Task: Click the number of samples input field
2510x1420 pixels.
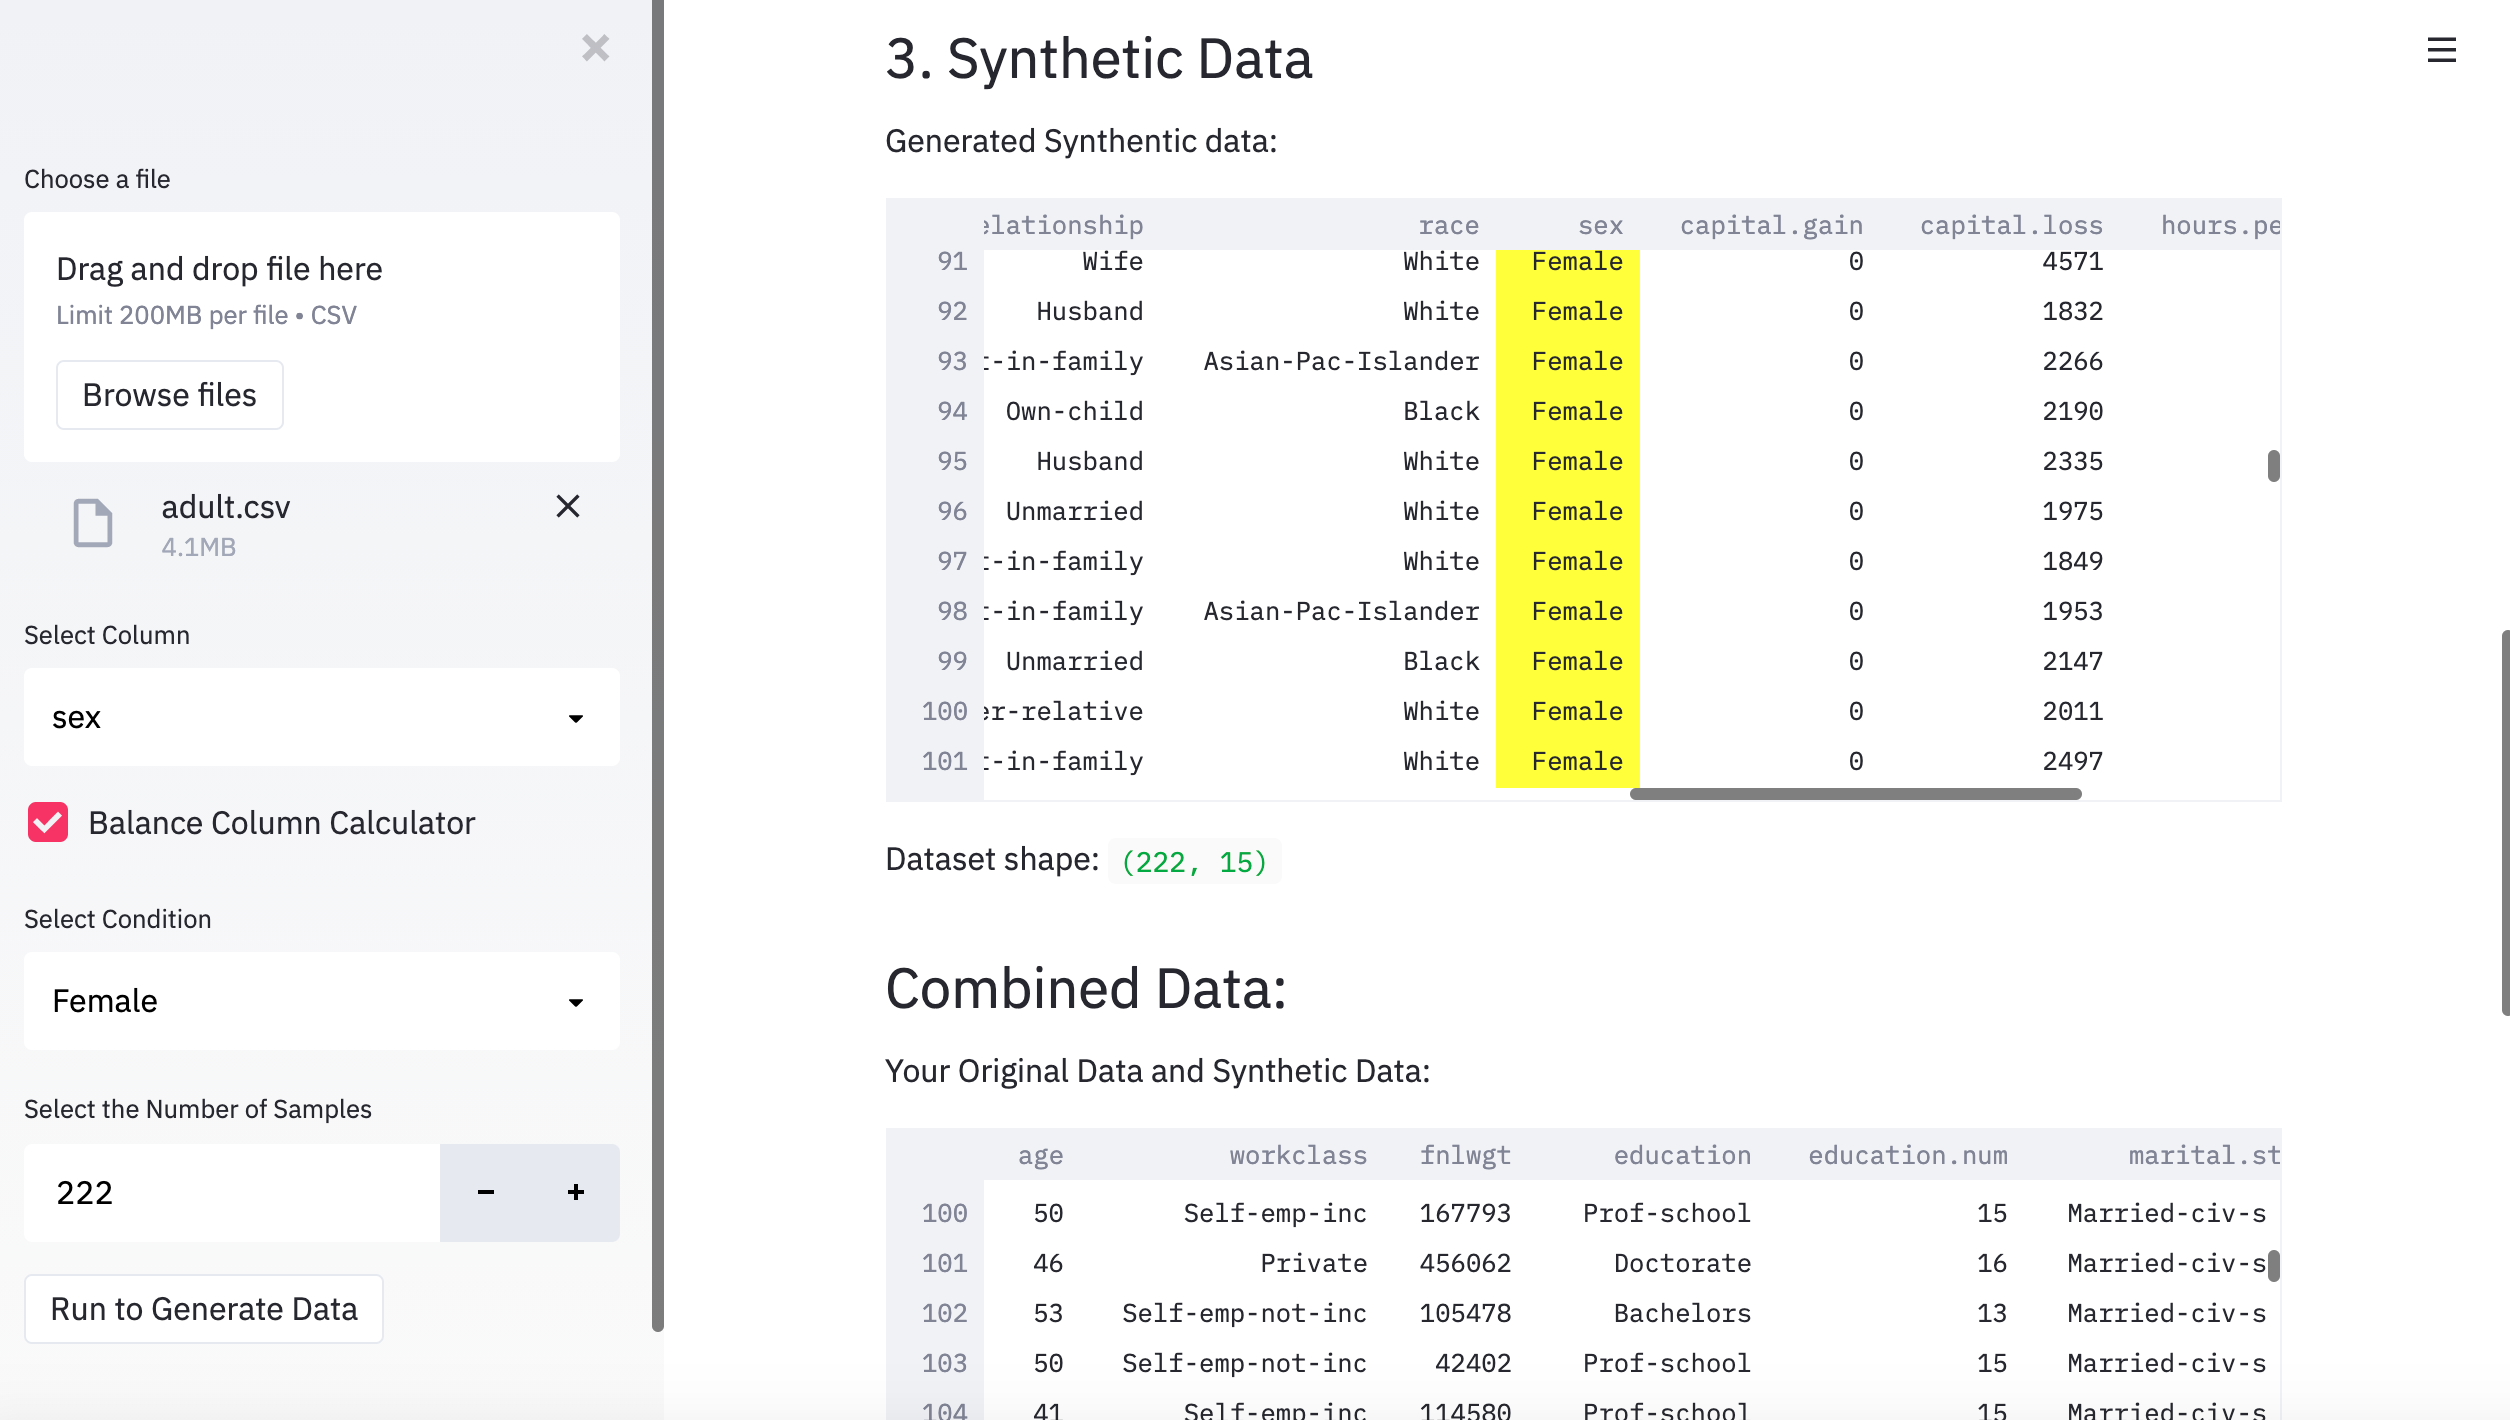Action: (x=232, y=1192)
